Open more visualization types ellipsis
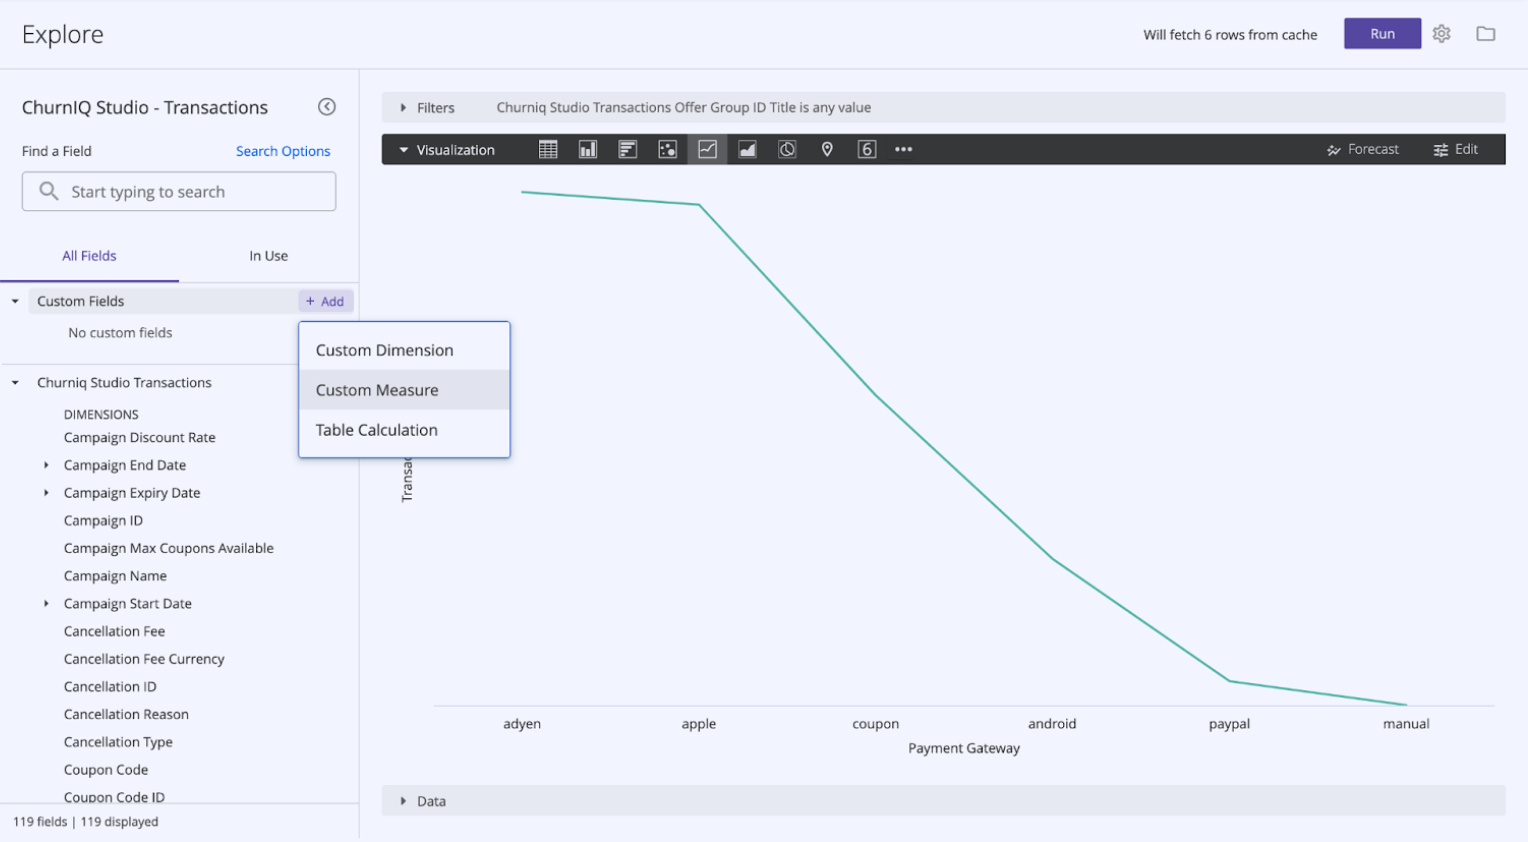 point(904,149)
